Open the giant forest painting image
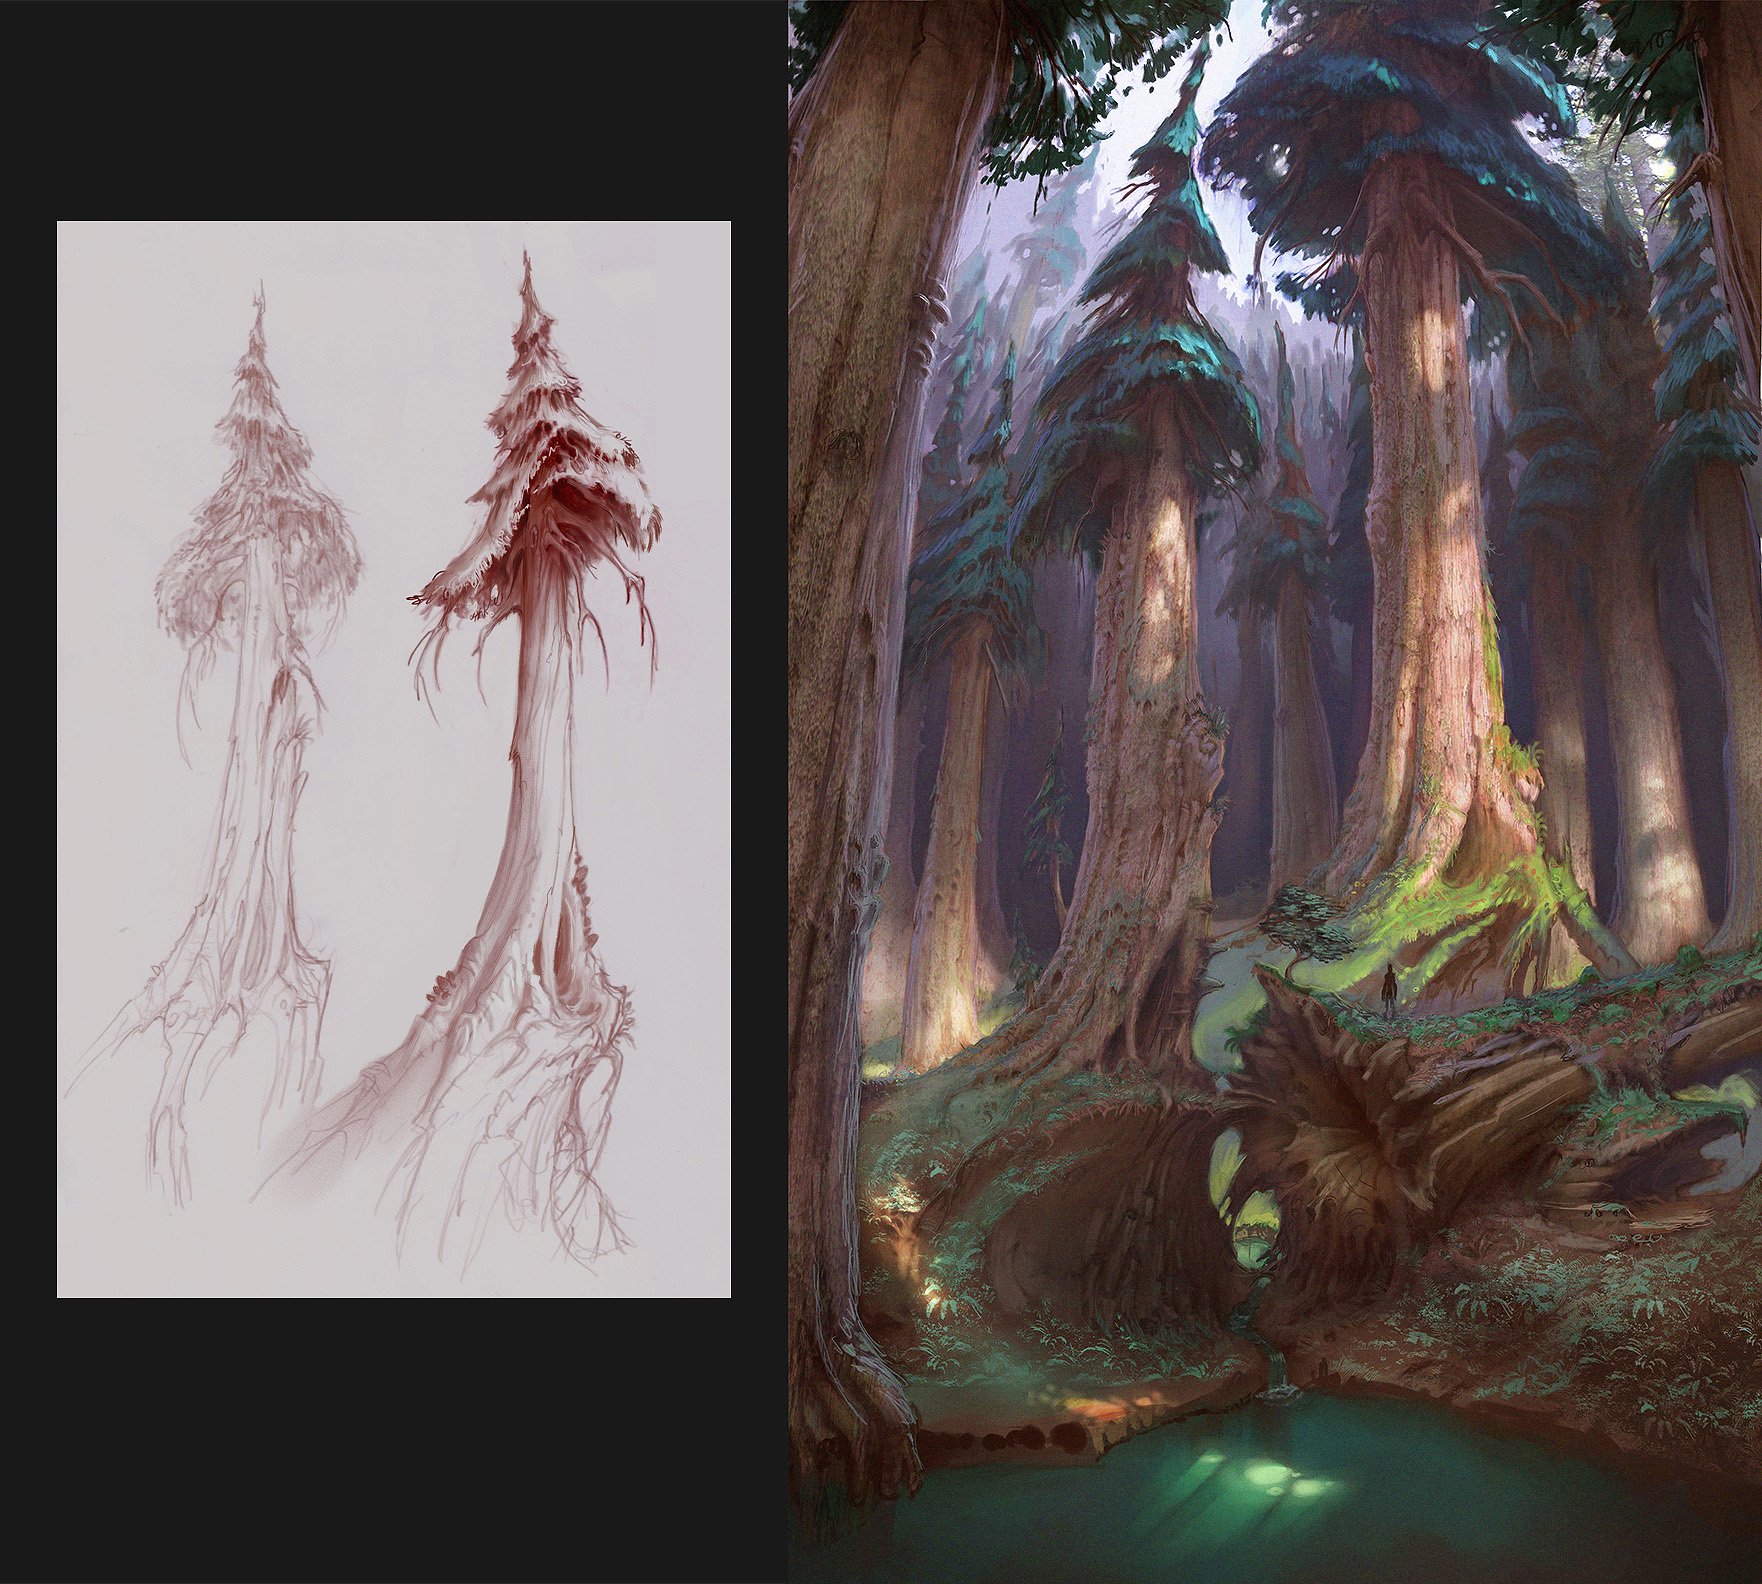The height and width of the screenshot is (1584, 1762). click(1275, 792)
